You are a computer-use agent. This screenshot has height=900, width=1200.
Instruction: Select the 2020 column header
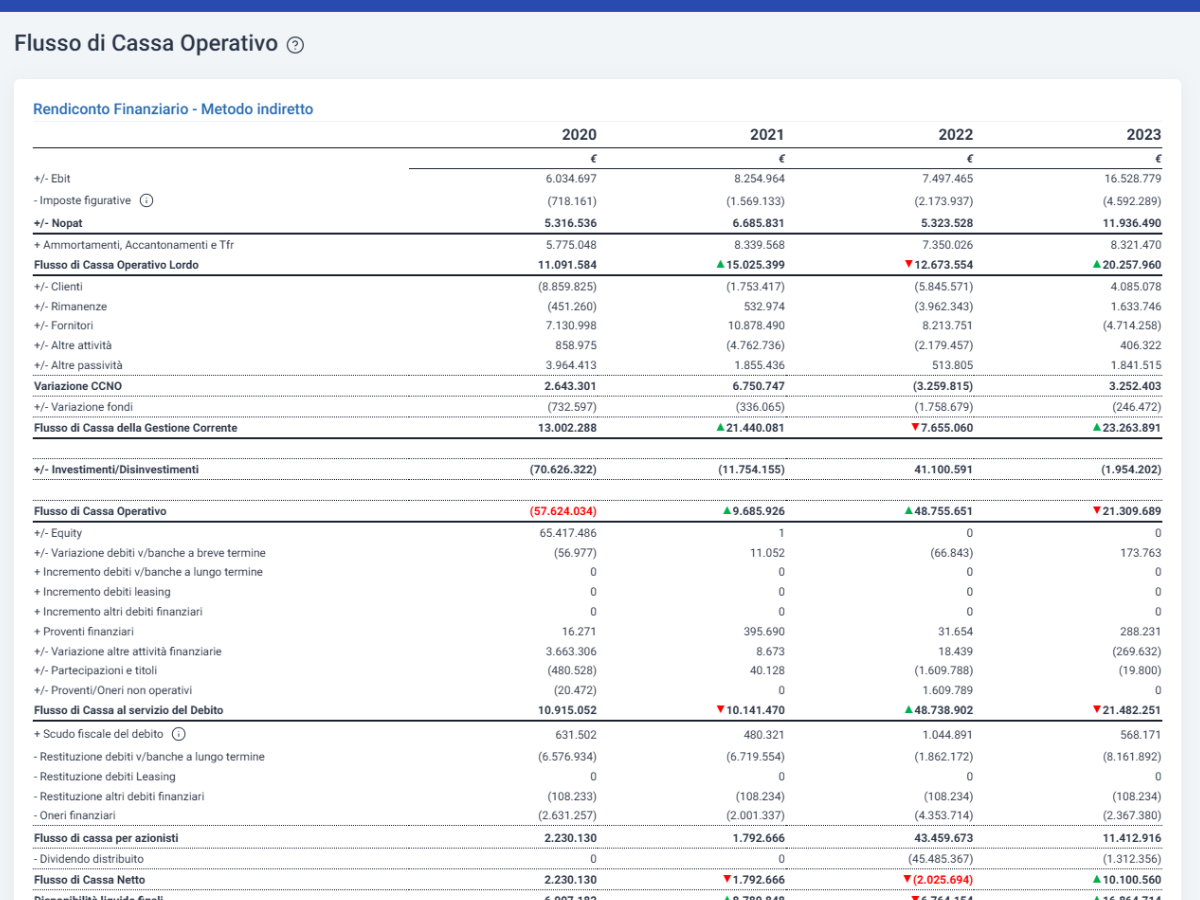579,135
